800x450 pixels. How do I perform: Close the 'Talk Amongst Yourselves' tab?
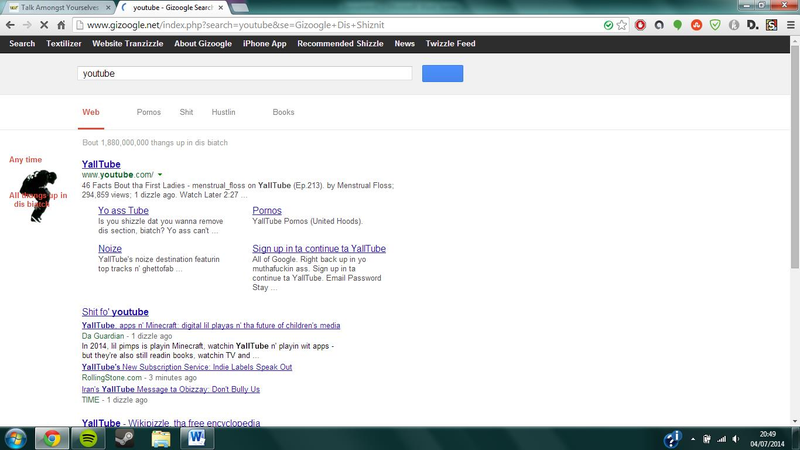tap(108, 8)
